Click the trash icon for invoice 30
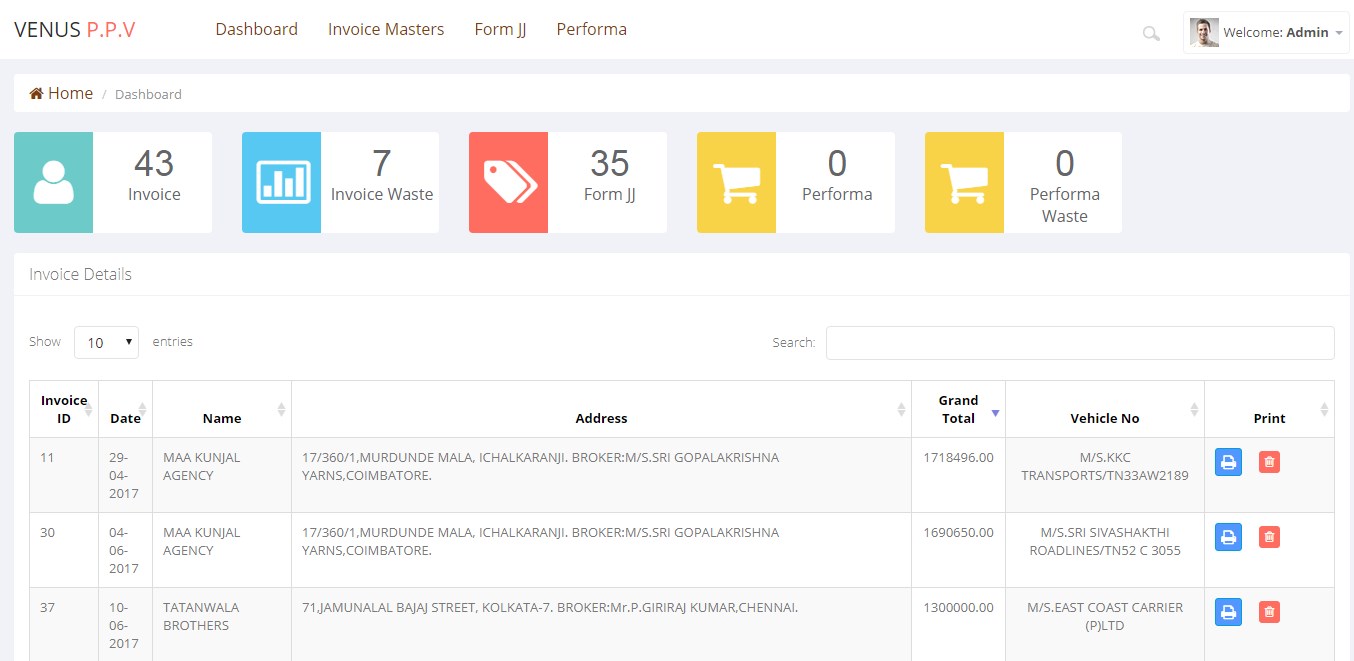The width and height of the screenshot is (1354, 661). click(x=1269, y=537)
